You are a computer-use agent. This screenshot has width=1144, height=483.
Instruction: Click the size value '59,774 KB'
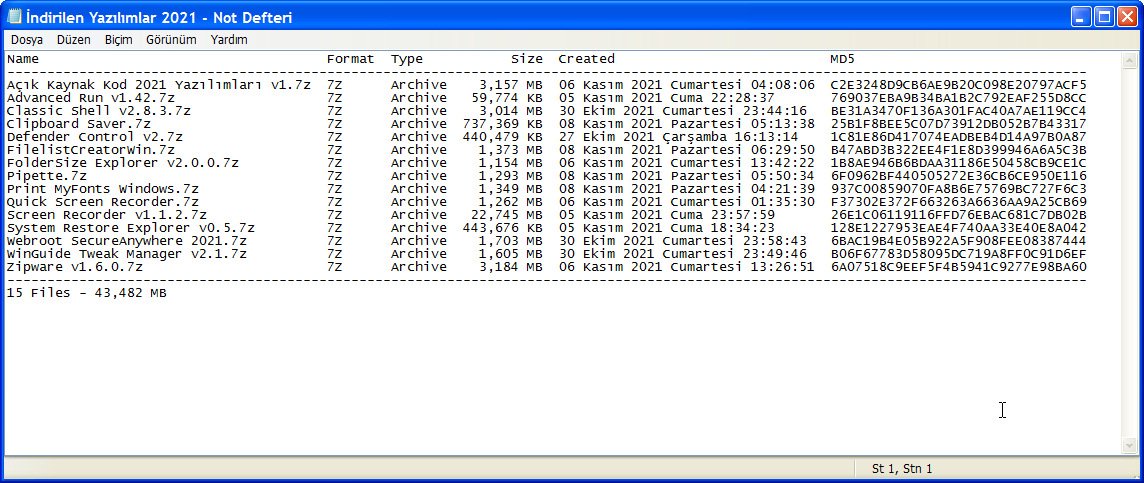(x=507, y=98)
